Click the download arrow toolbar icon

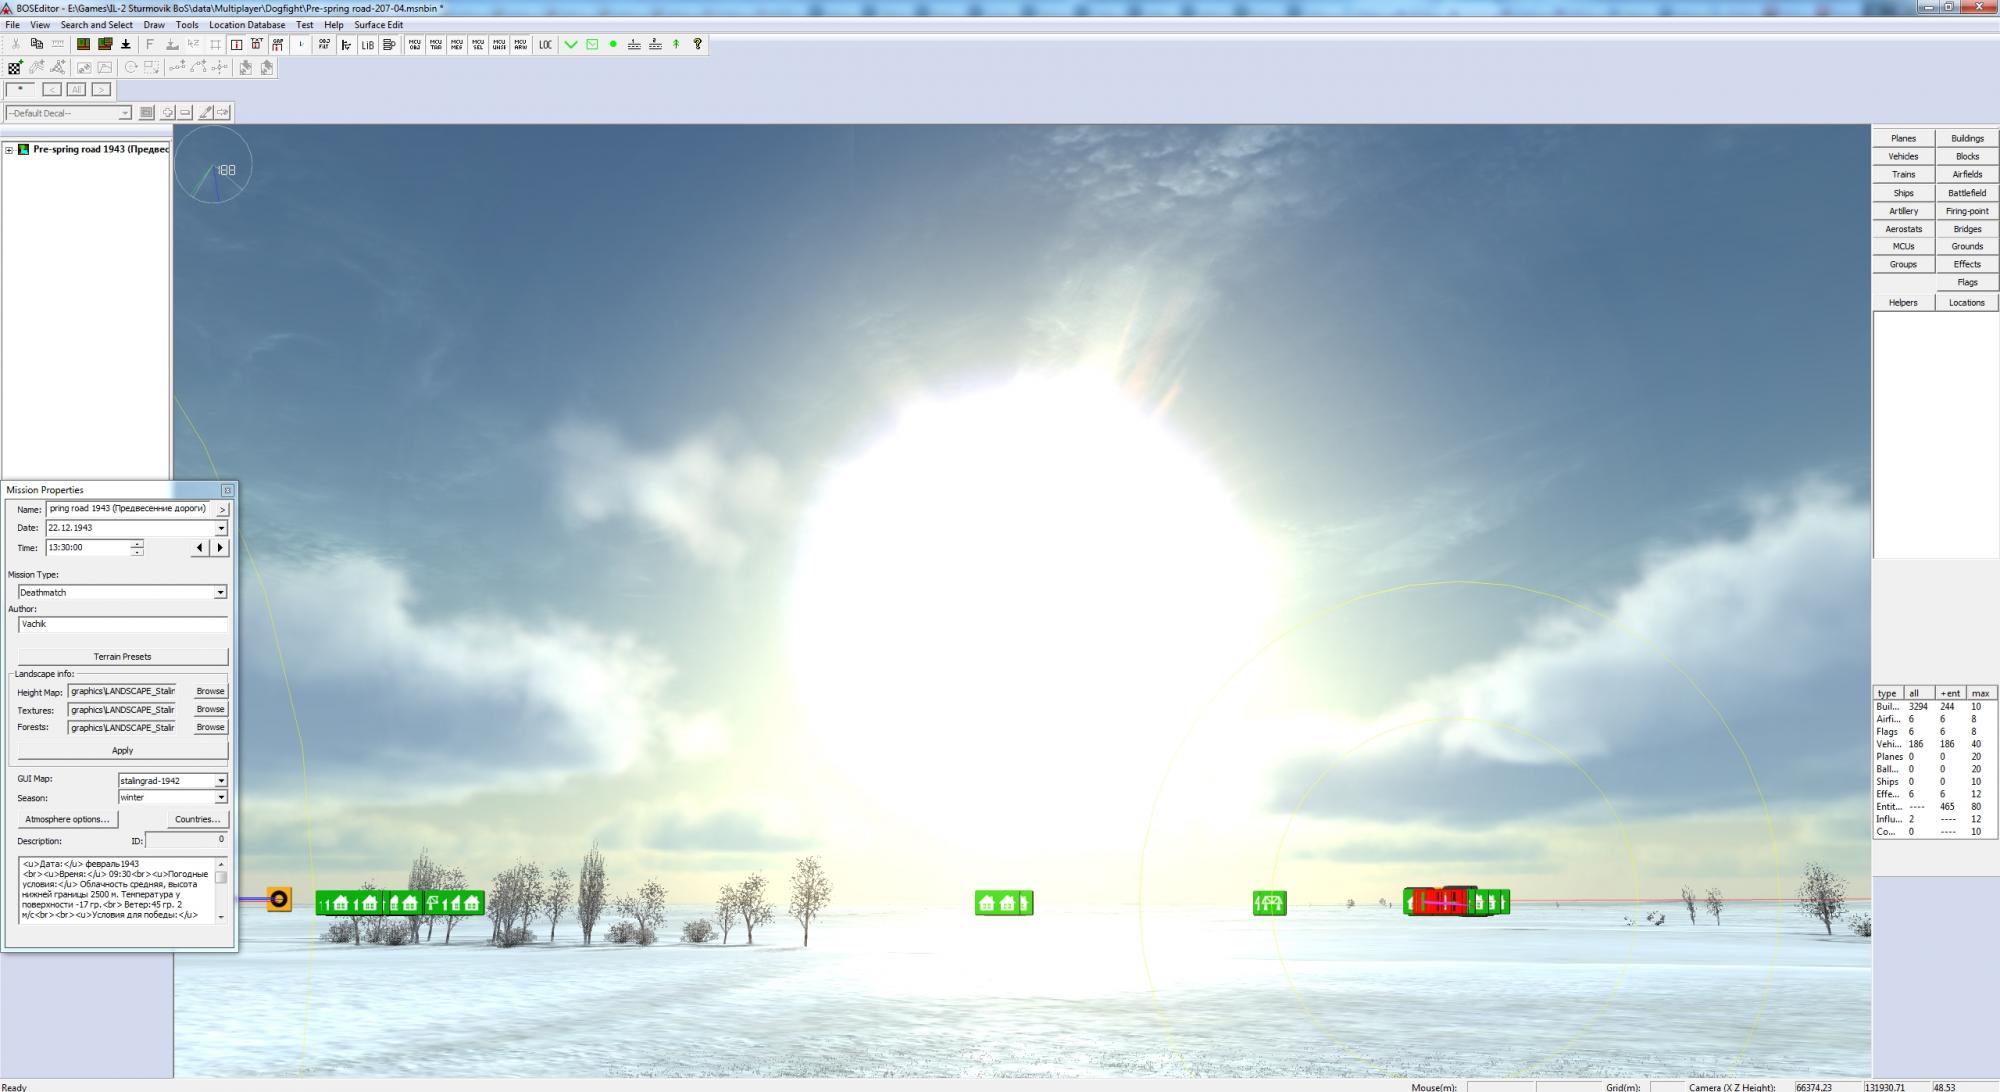126,44
